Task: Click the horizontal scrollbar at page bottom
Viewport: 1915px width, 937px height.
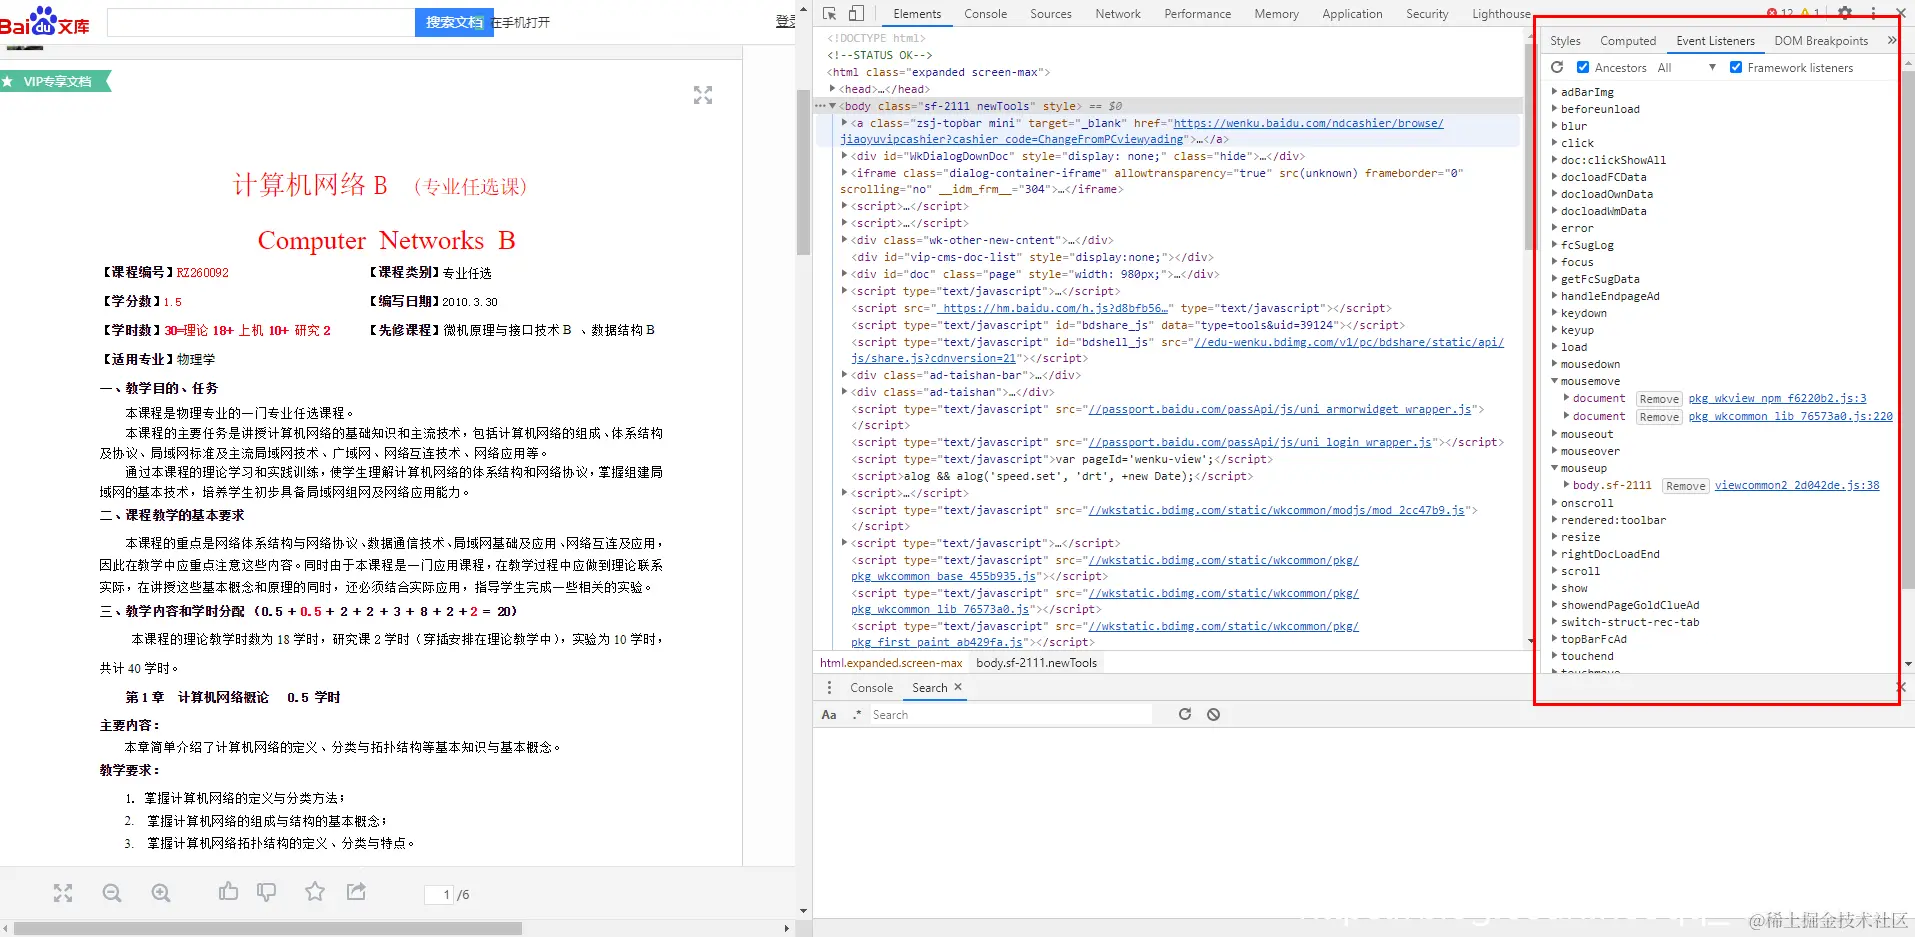Action: 268,928
